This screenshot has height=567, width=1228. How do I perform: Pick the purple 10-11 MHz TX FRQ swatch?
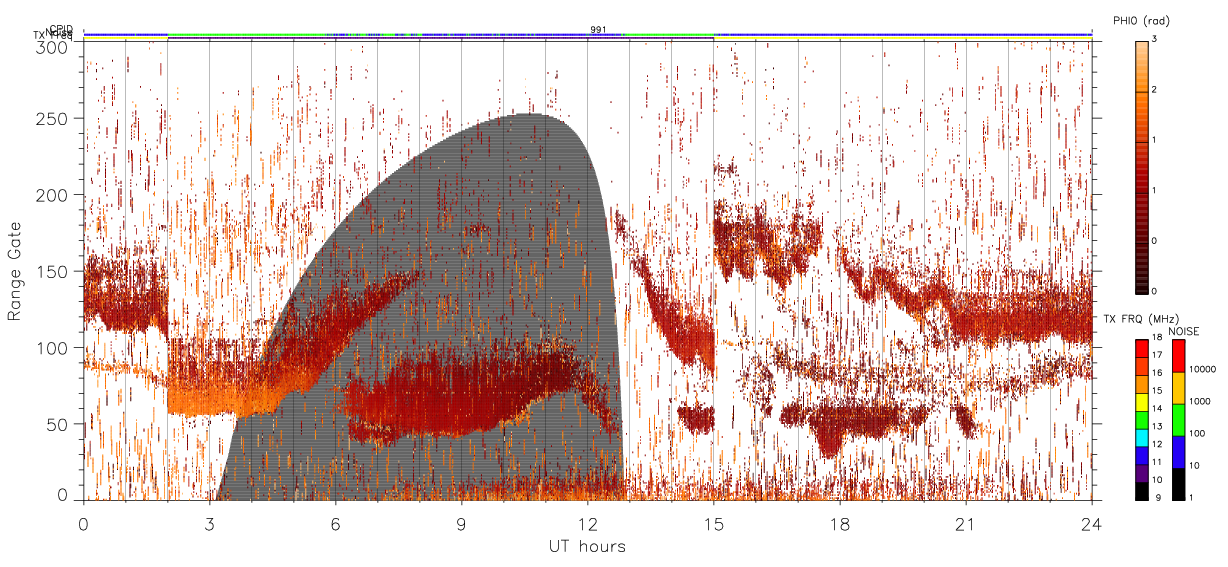click(1142, 473)
